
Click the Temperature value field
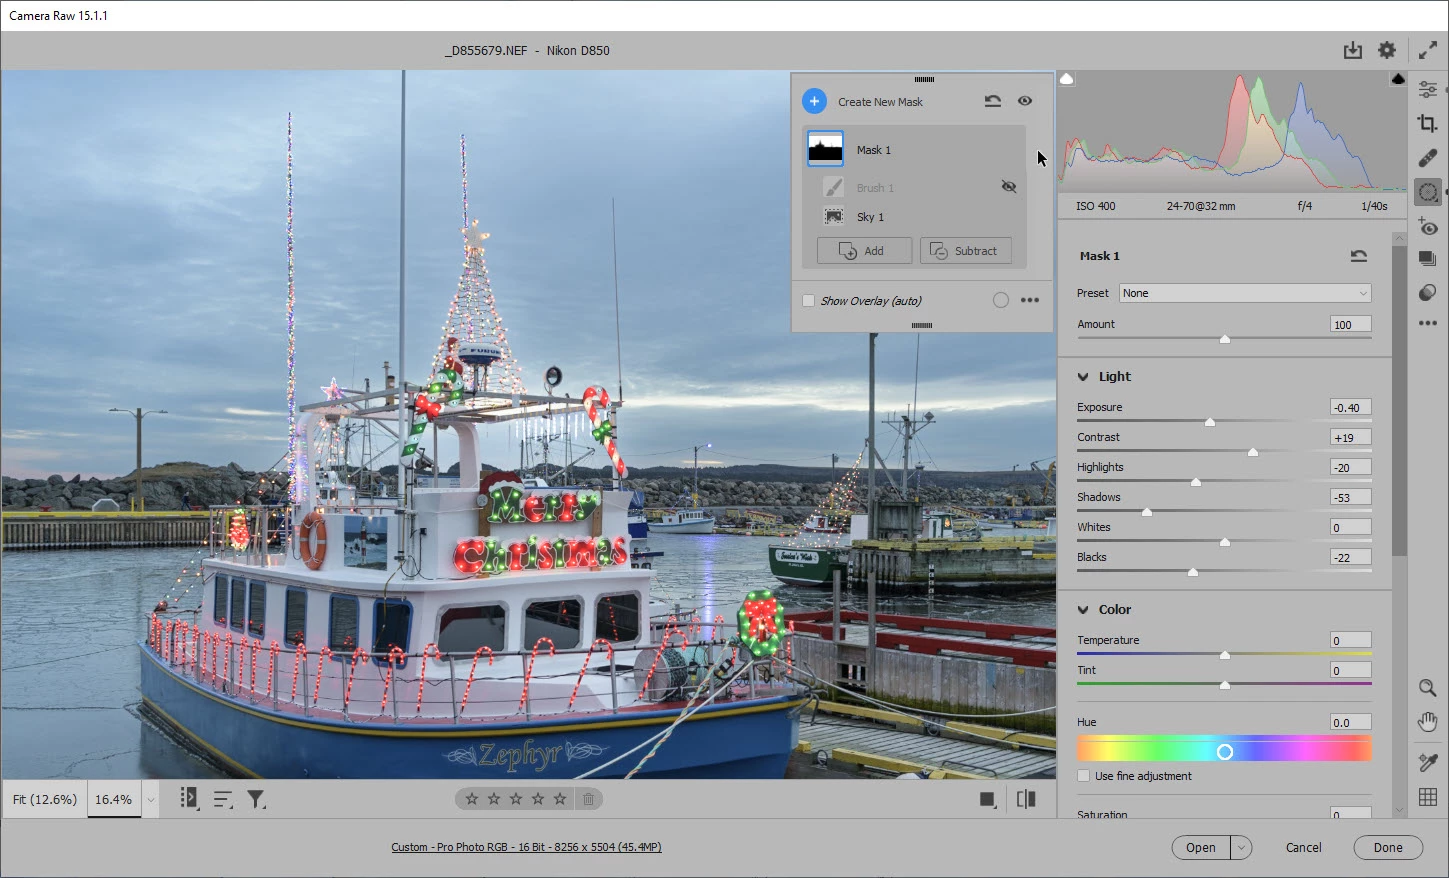(1350, 640)
